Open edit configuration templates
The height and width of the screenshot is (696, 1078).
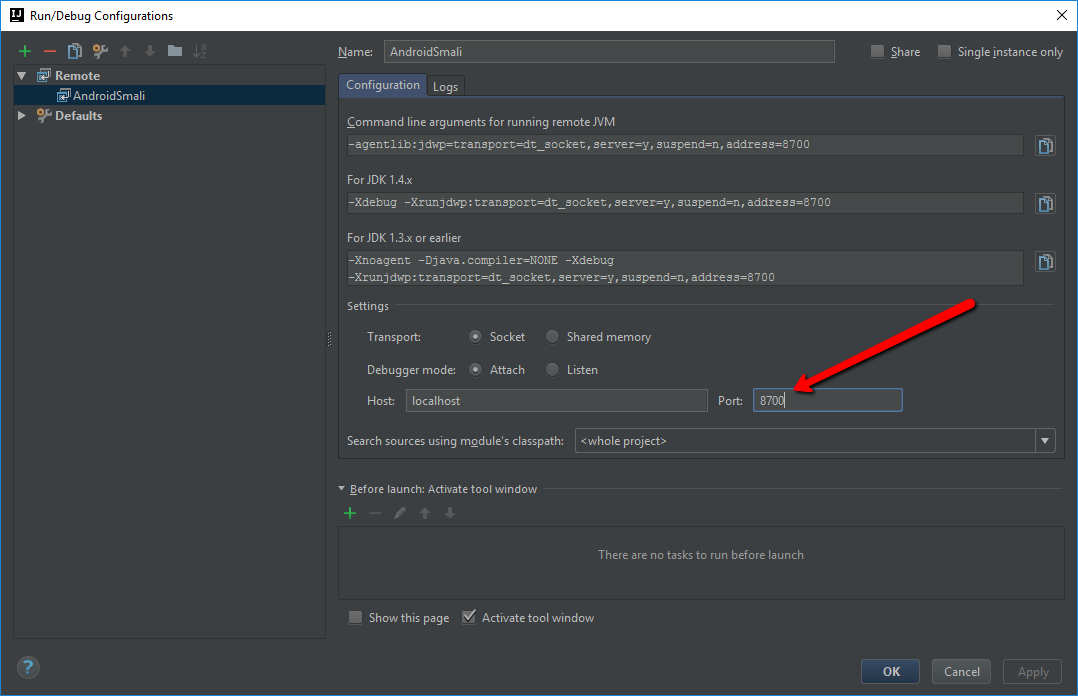pos(98,50)
